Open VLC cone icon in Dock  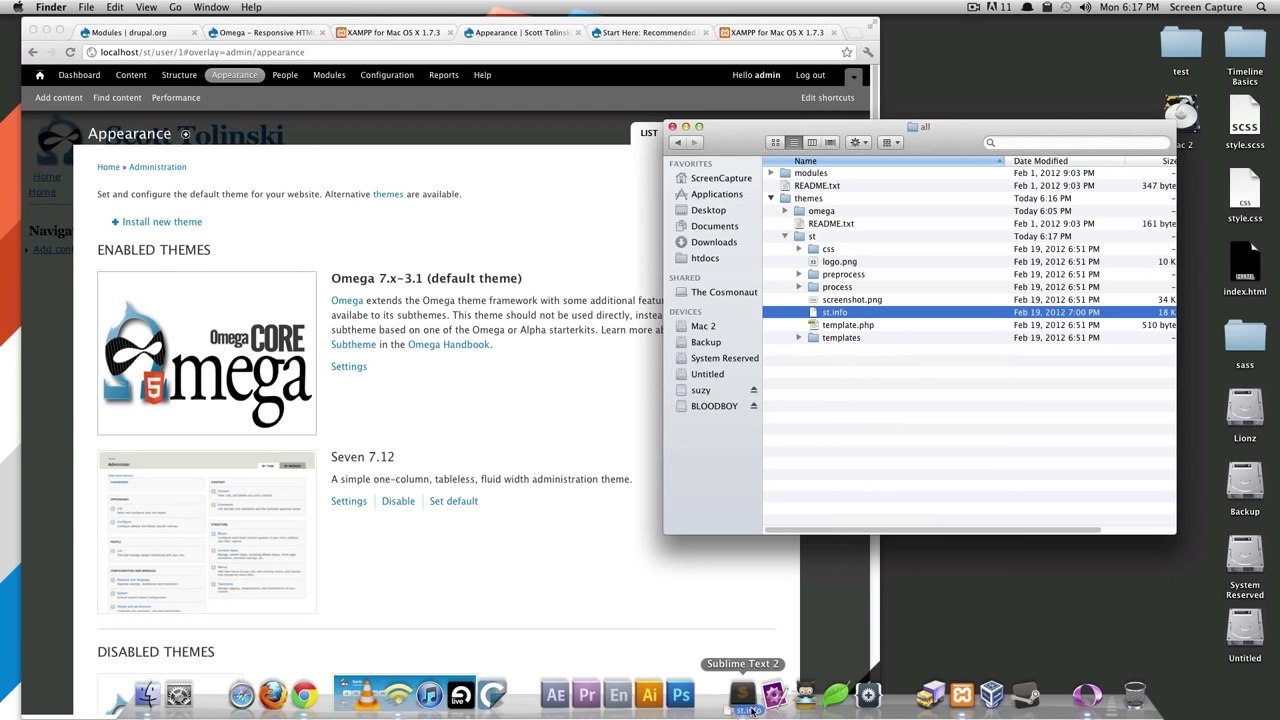[367, 694]
